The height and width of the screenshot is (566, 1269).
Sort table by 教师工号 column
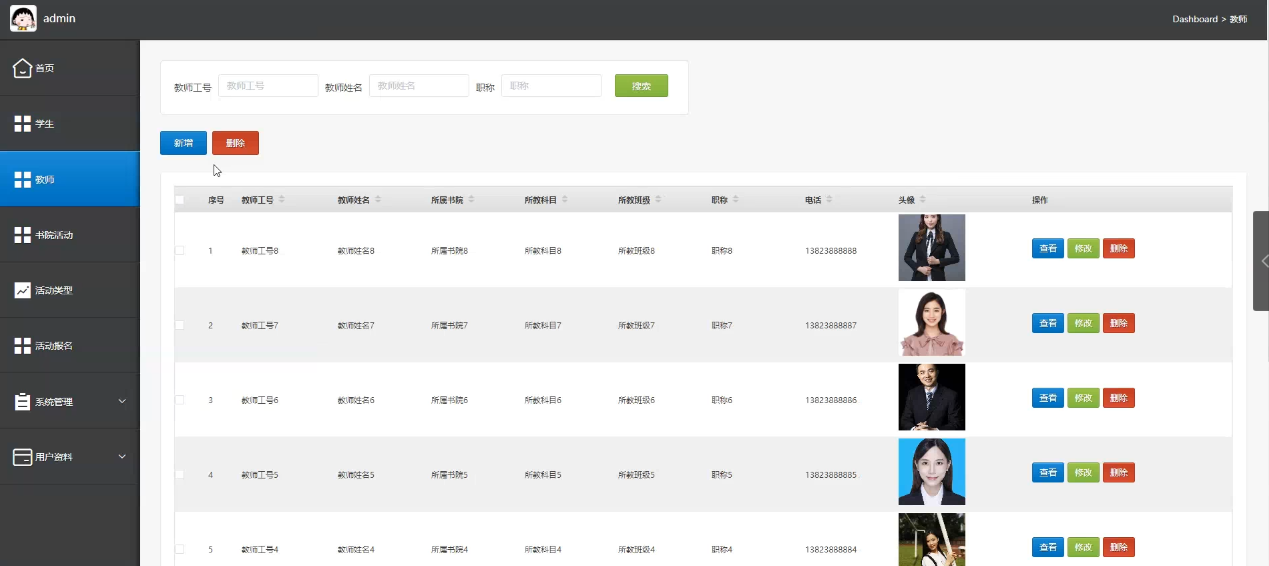pyautogui.click(x=282, y=200)
